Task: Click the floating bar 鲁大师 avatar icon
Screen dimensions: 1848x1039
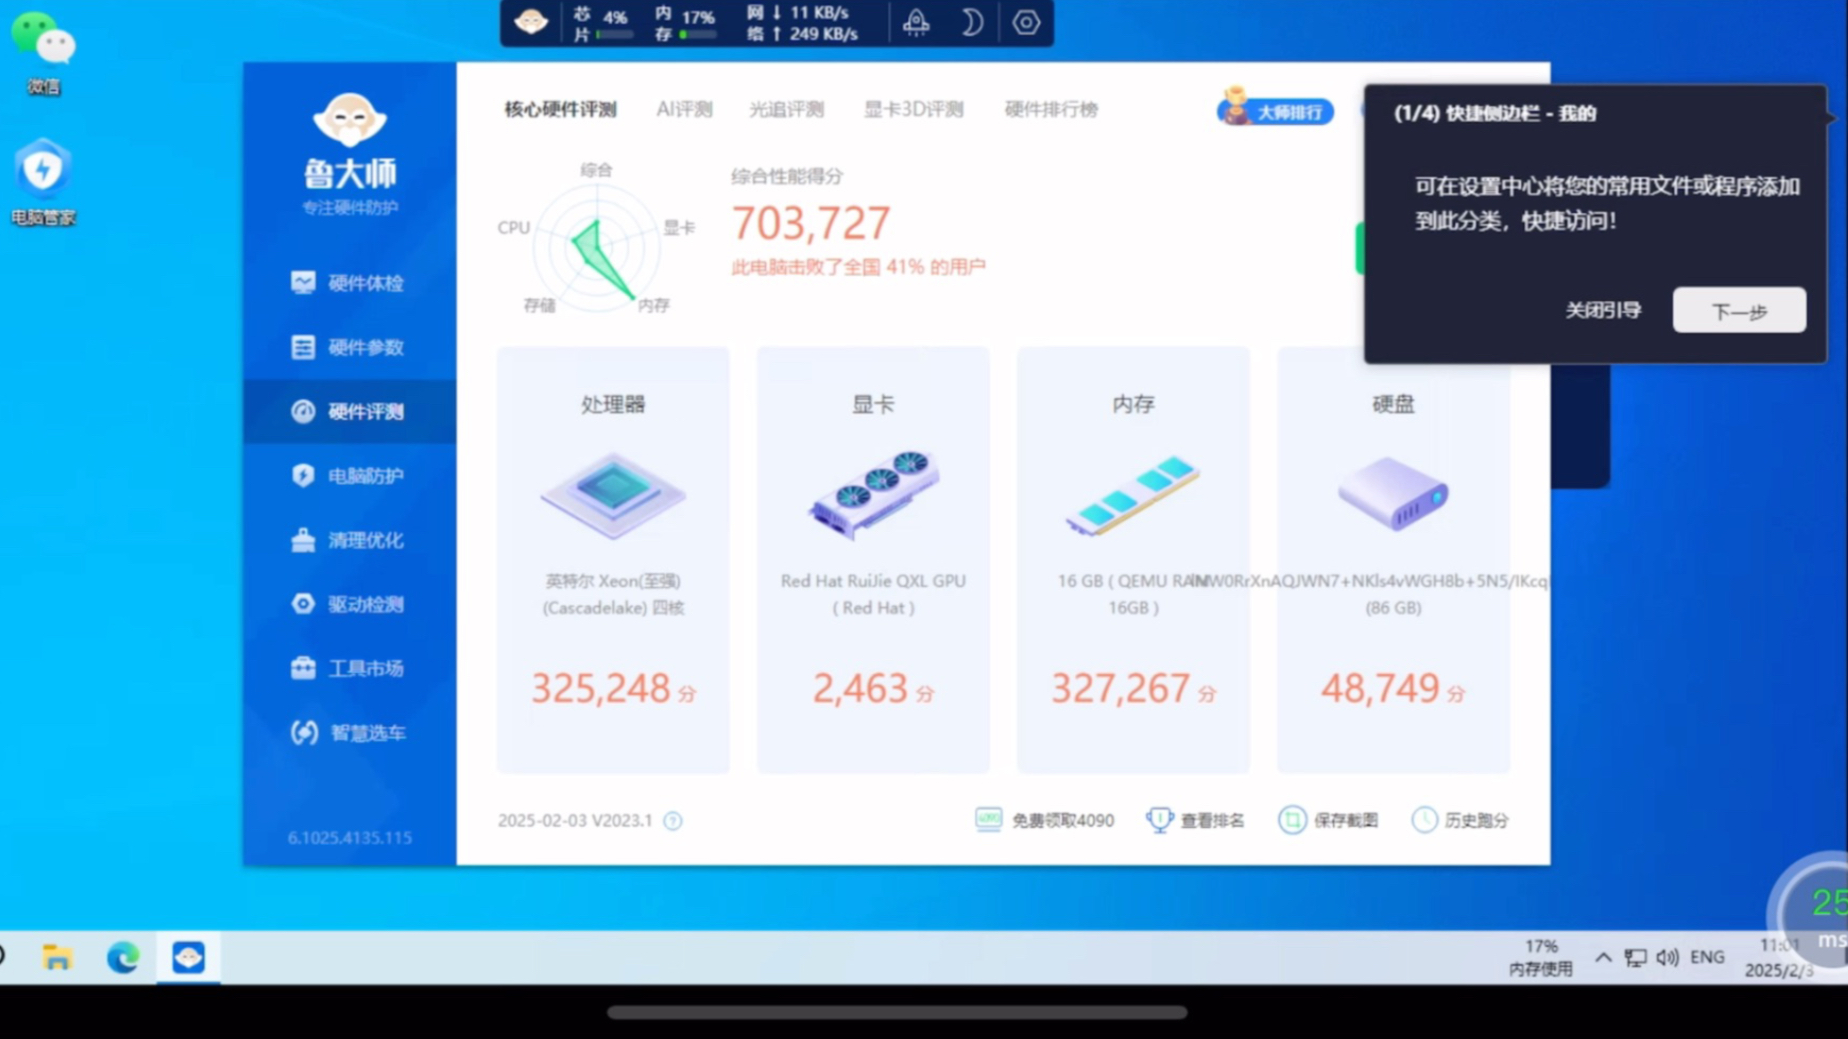Action: click(531, 22)
